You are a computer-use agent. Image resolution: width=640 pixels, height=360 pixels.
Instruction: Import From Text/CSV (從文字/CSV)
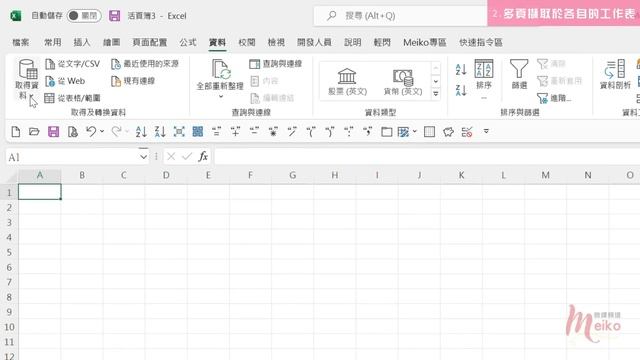pyautogui.click(x=72, y=64)
